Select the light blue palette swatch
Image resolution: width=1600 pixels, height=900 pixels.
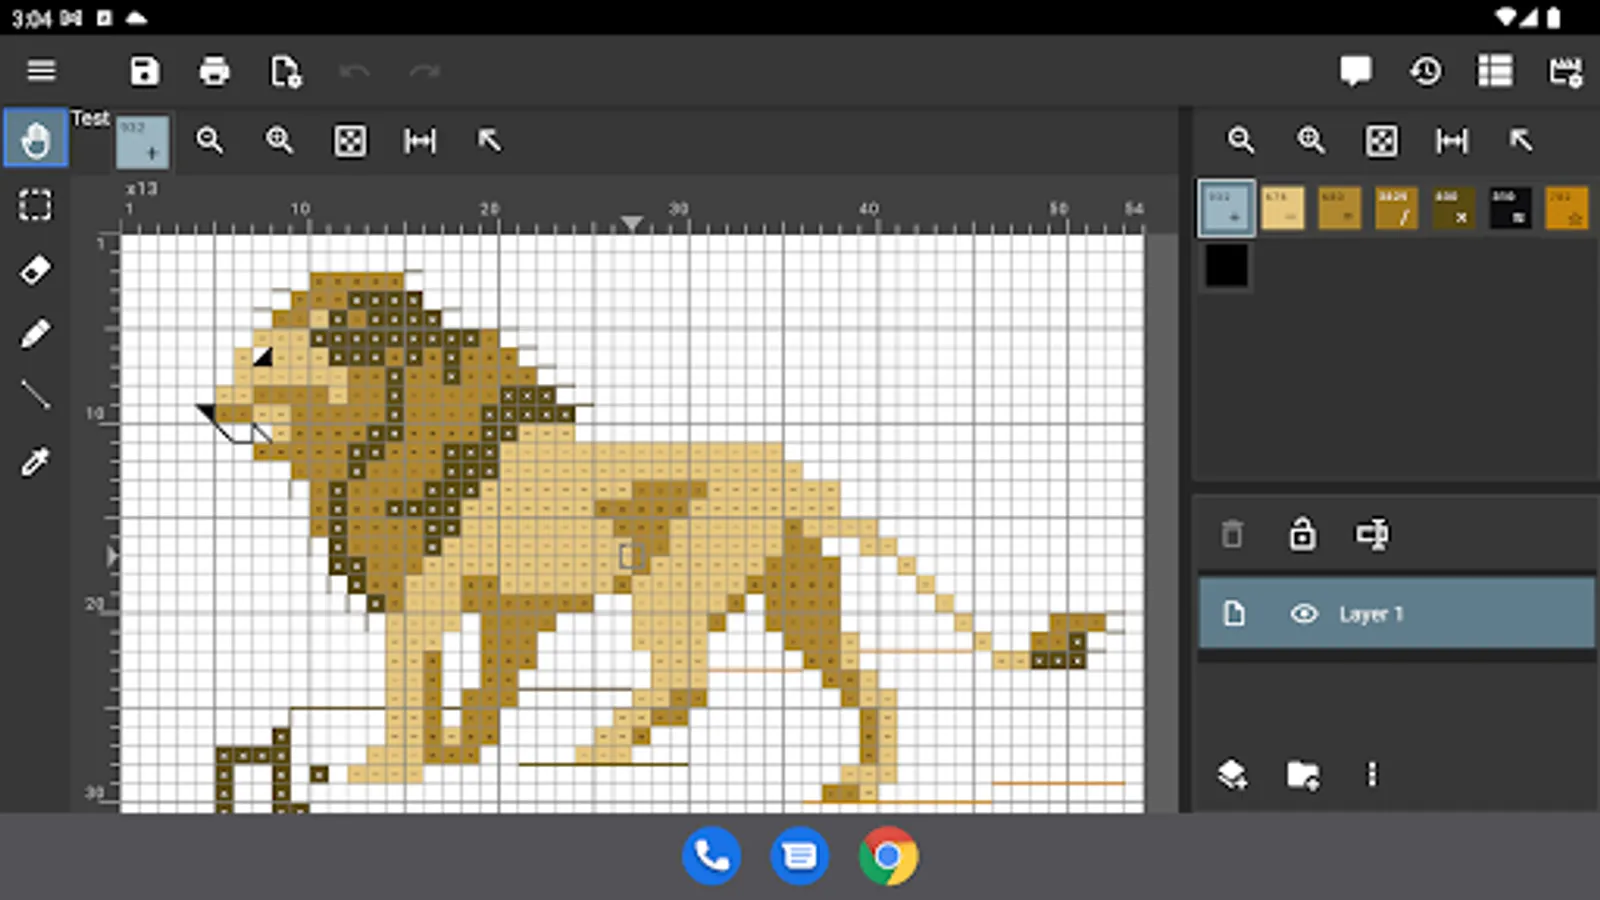click(x=1226, y=208)
